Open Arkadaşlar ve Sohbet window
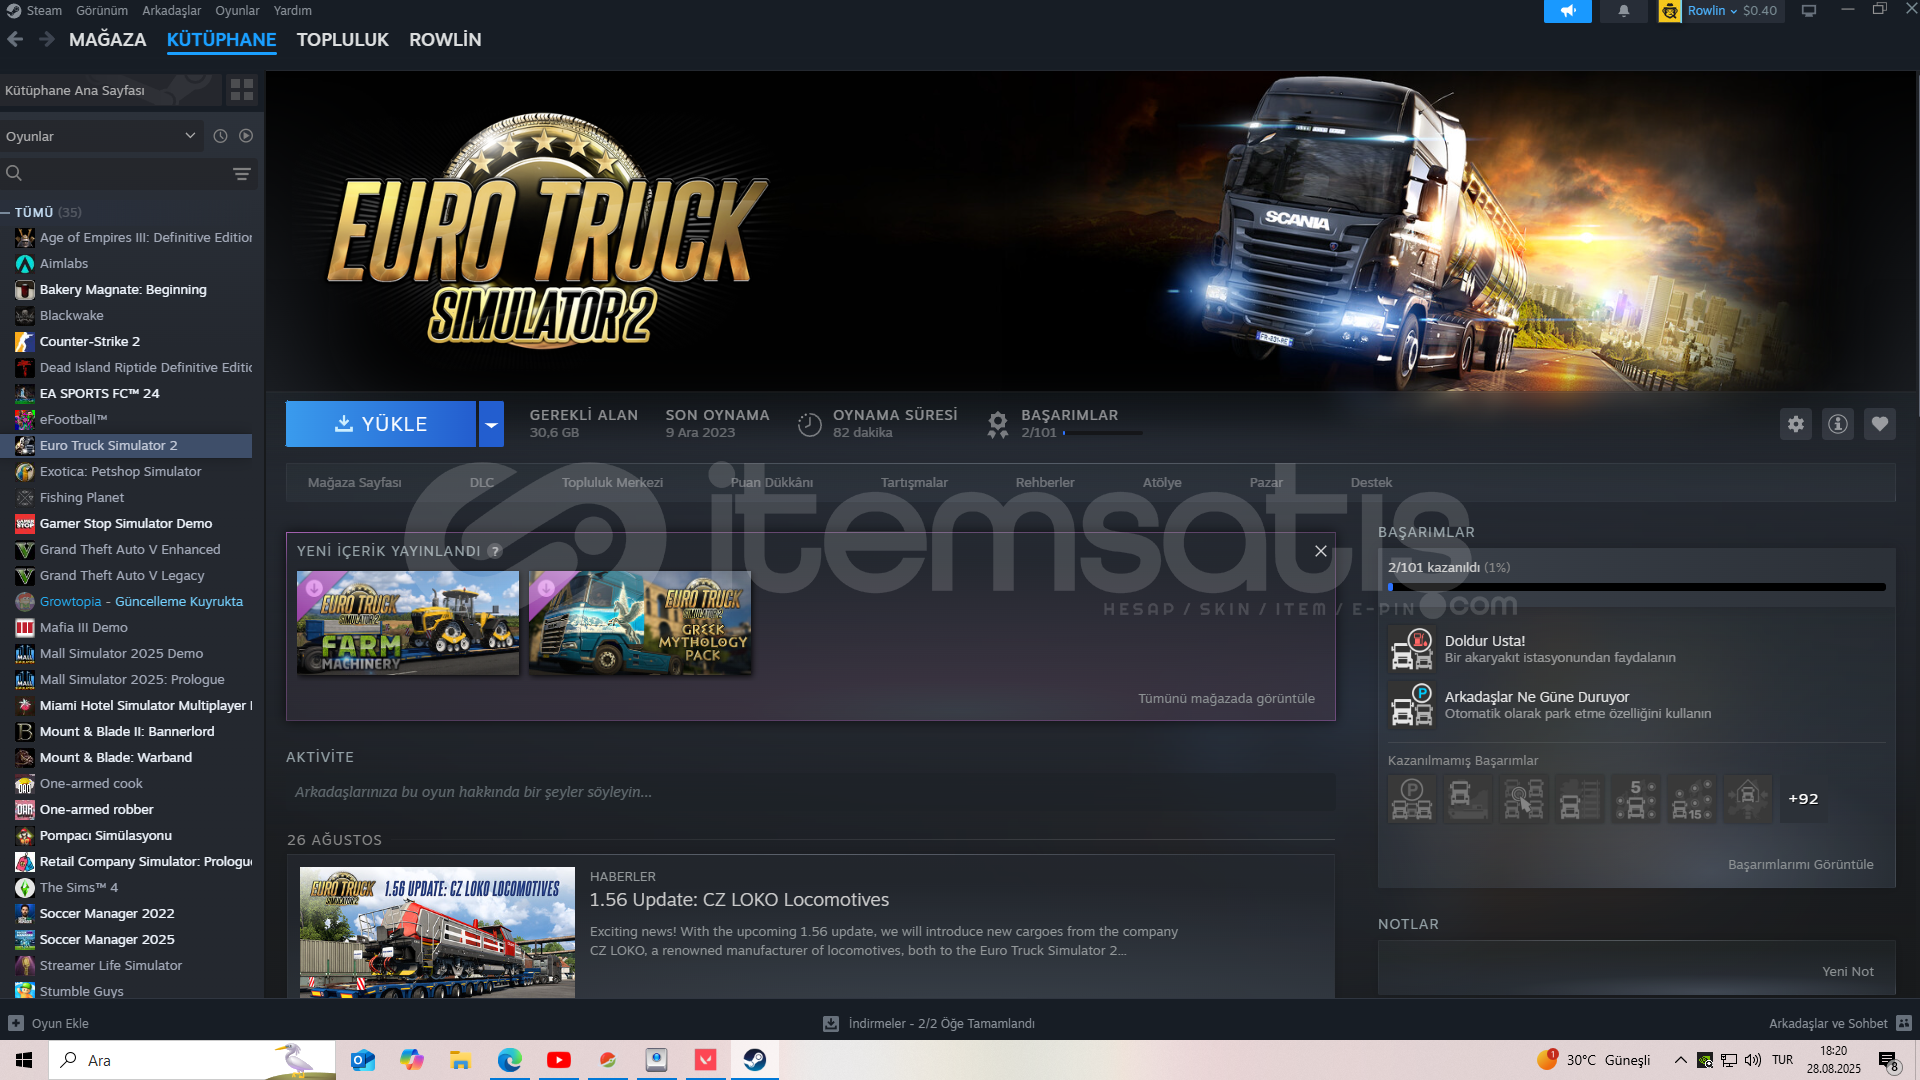The image size is (1920, 1080). pos(1840,1023)
